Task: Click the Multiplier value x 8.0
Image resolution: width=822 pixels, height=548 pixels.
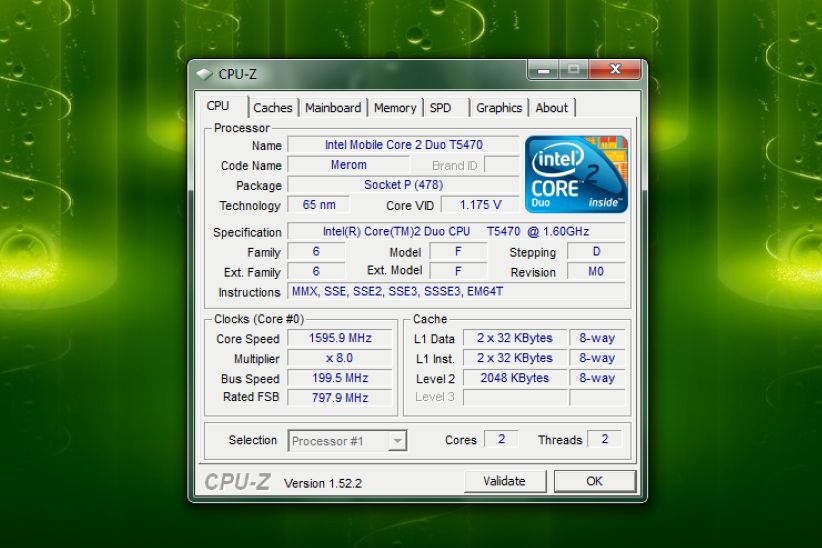Action: 340,358
